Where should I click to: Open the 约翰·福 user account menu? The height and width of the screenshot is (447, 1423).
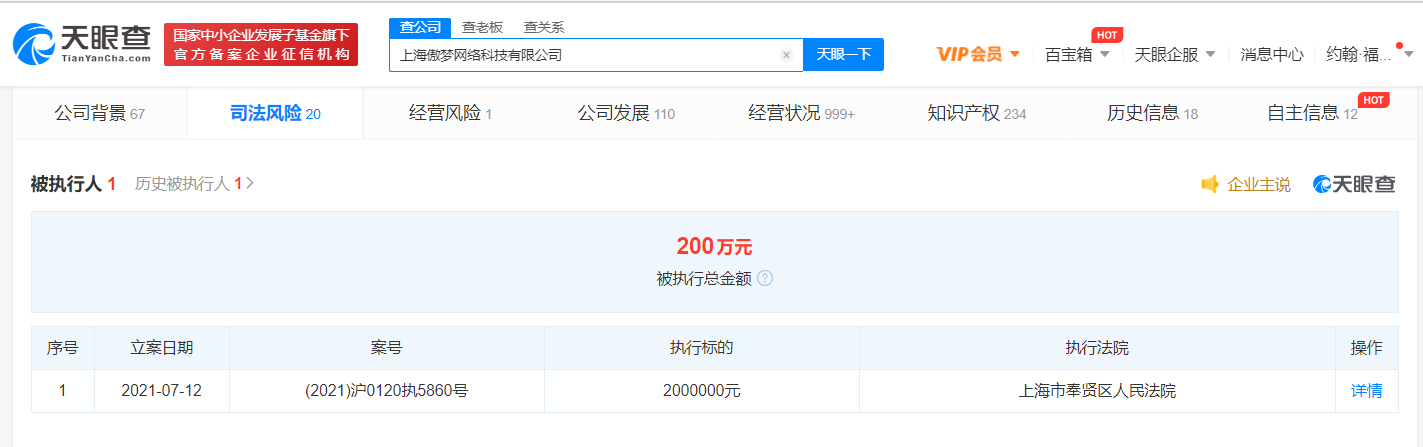pos(1369,54)
